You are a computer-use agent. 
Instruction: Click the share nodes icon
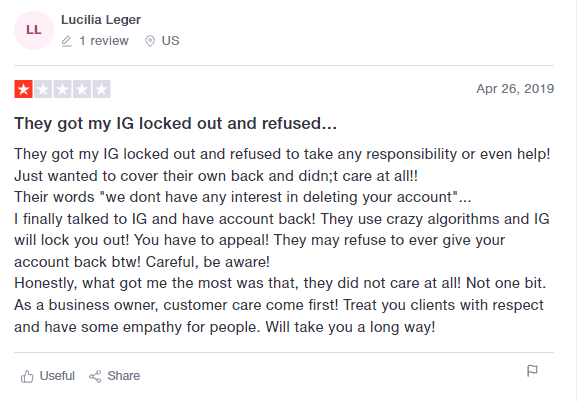point(95,376)
